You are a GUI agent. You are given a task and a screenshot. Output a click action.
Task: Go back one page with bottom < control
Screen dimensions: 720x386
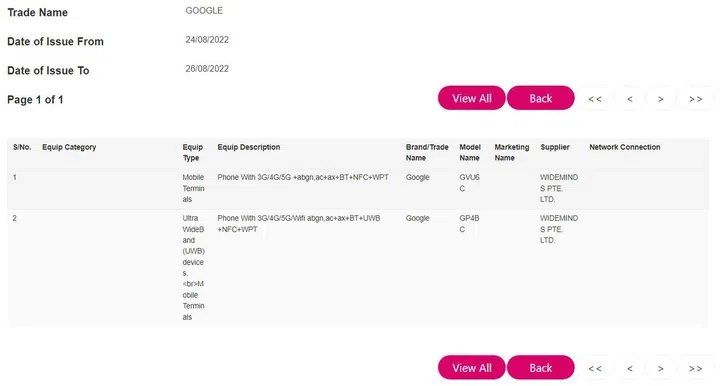[x=630, y=368]
